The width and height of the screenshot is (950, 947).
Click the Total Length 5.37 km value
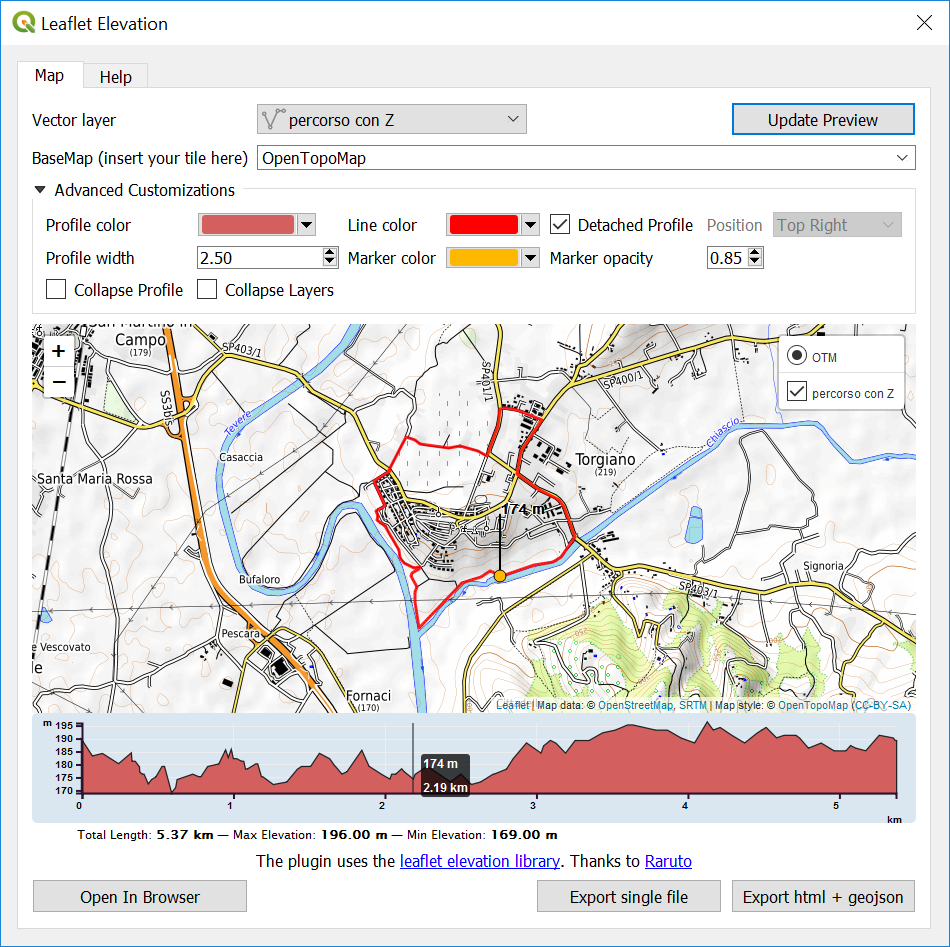[185, 835]
